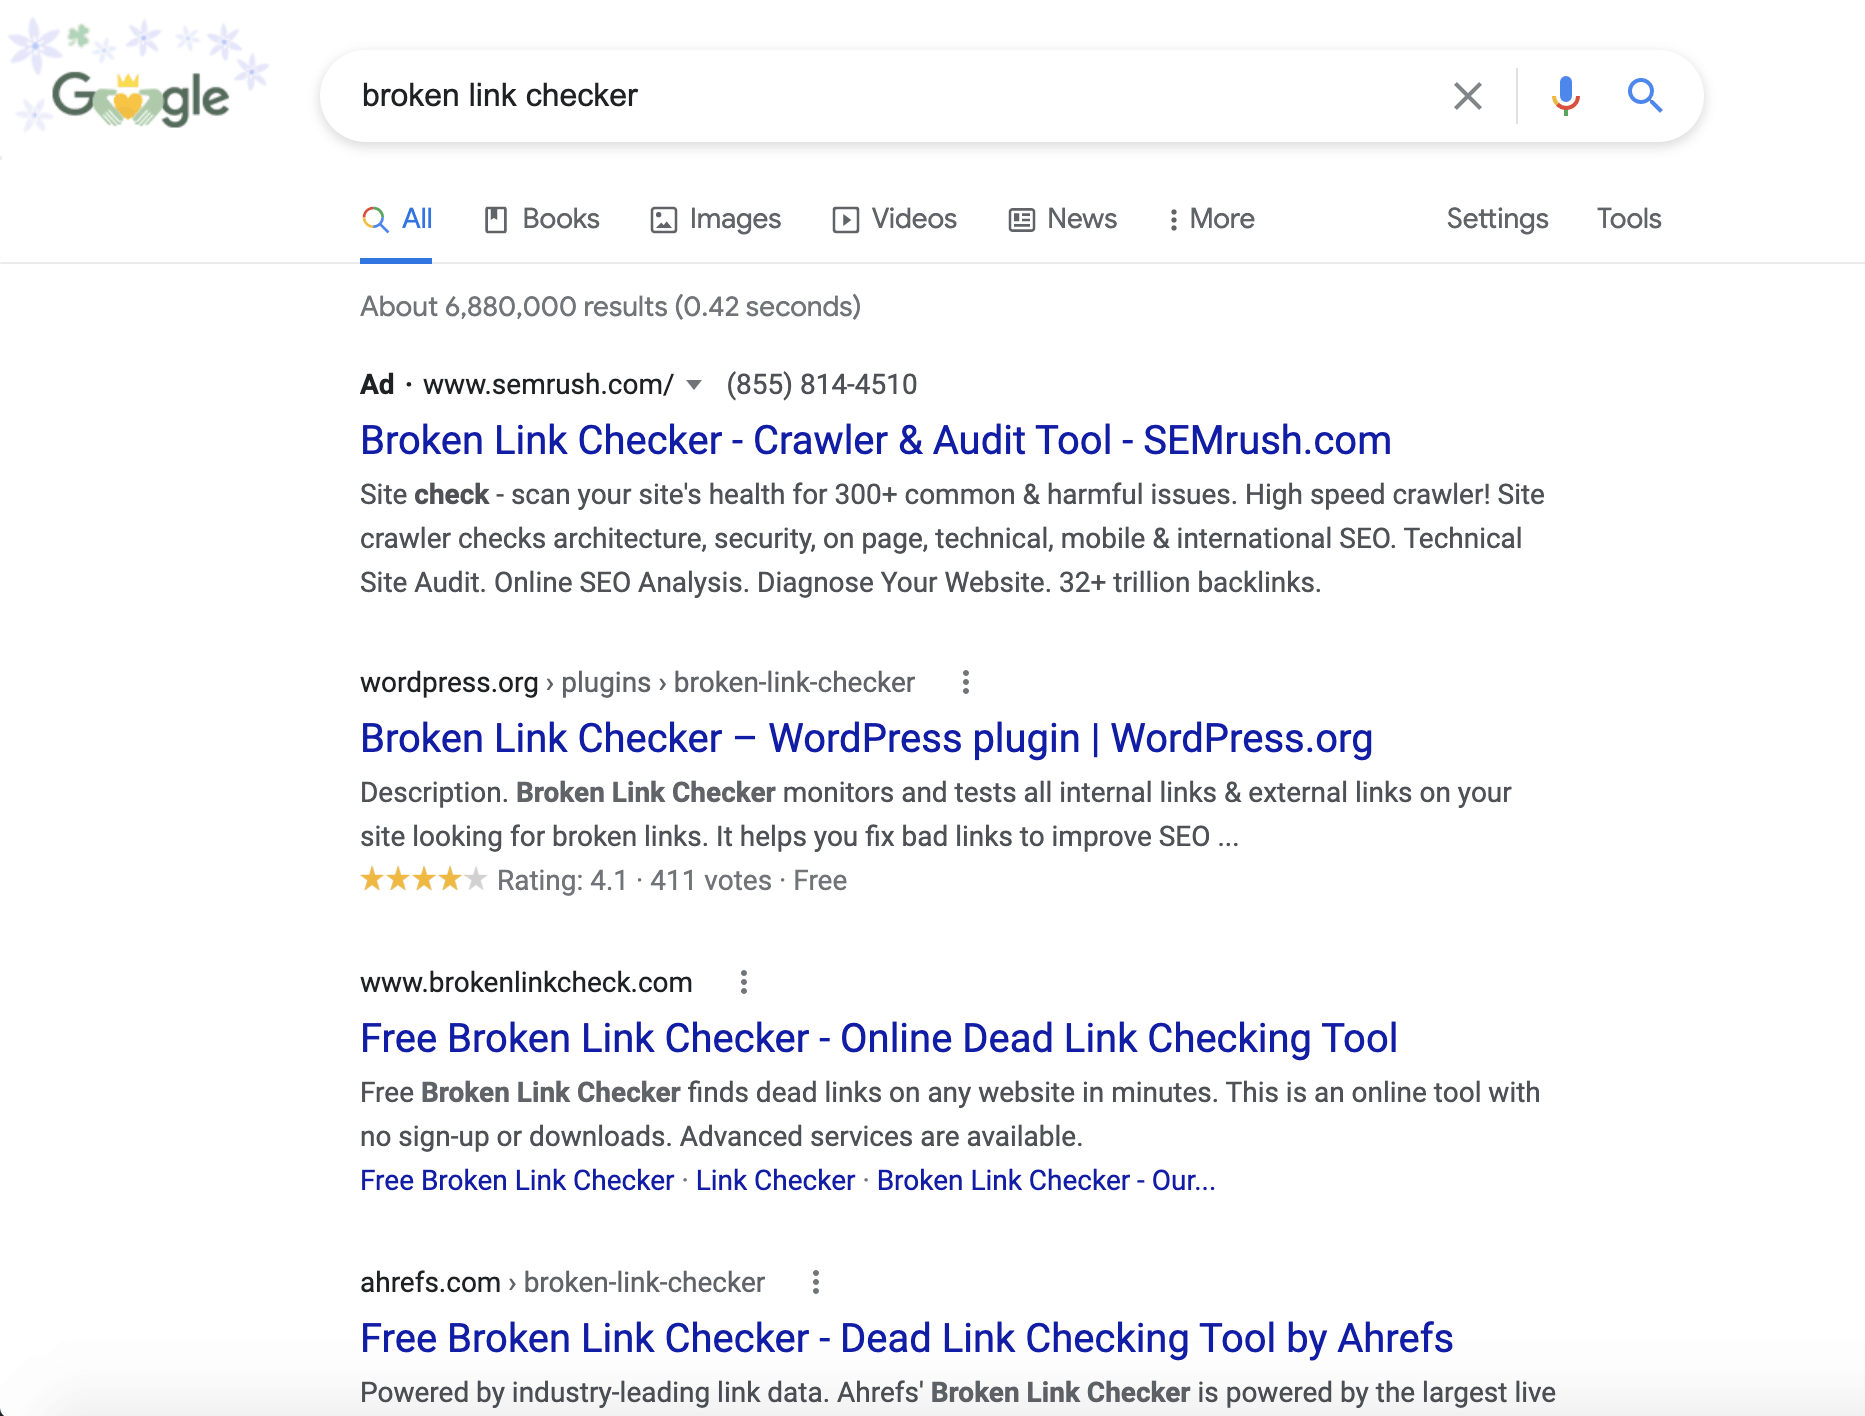
Task: Expand the Ad info arrow next to semrush.com
Action: click(692, 385)
